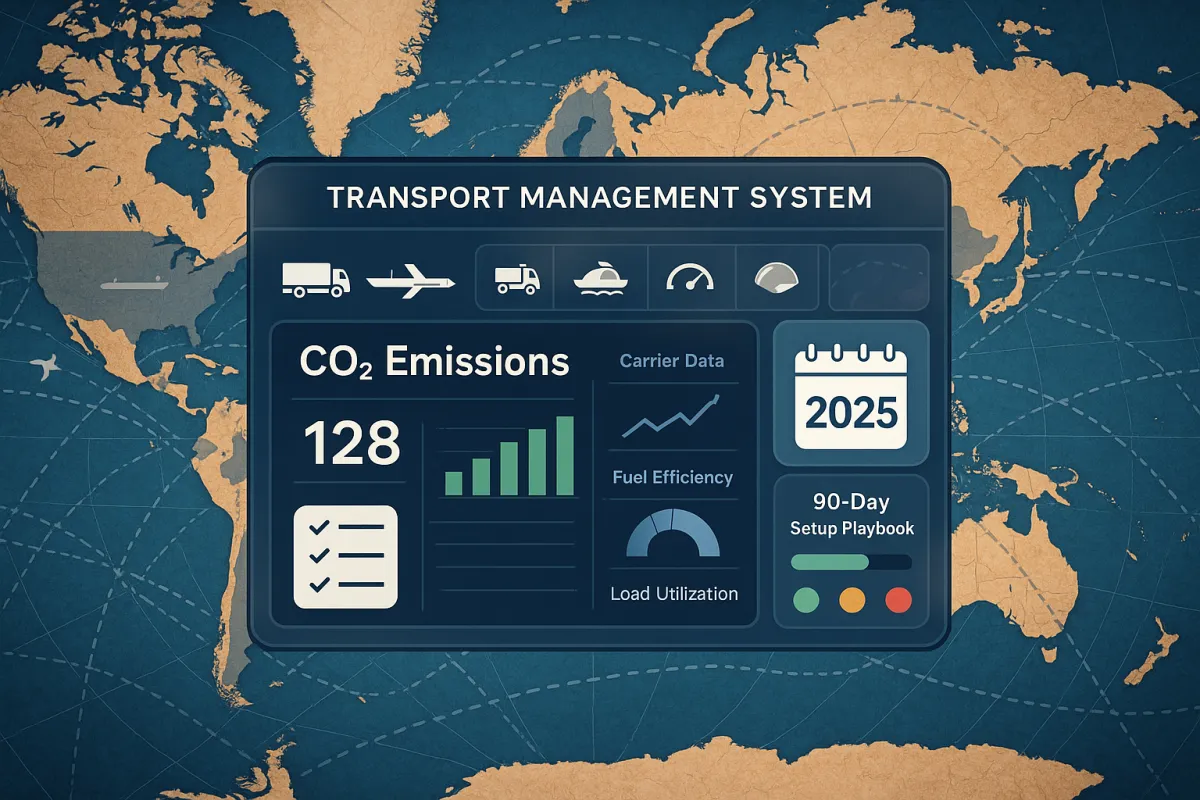The image size is (1200, 800).
Task: Expand the CO2 Emissions panel
Action: [x=433, y=362]
